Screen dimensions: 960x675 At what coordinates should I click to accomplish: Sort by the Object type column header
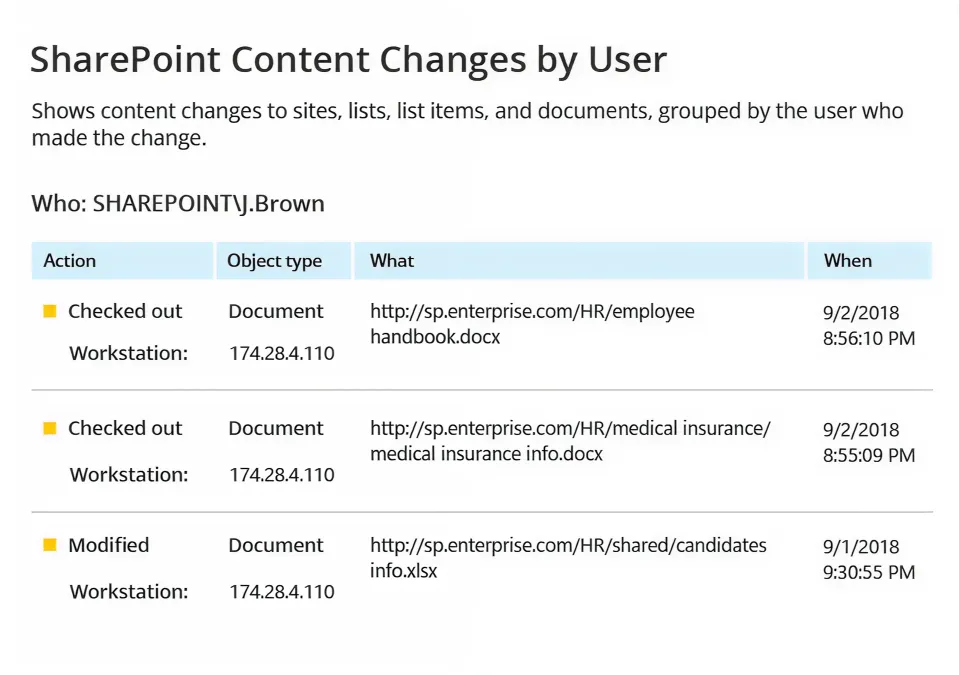pos(274,261)
